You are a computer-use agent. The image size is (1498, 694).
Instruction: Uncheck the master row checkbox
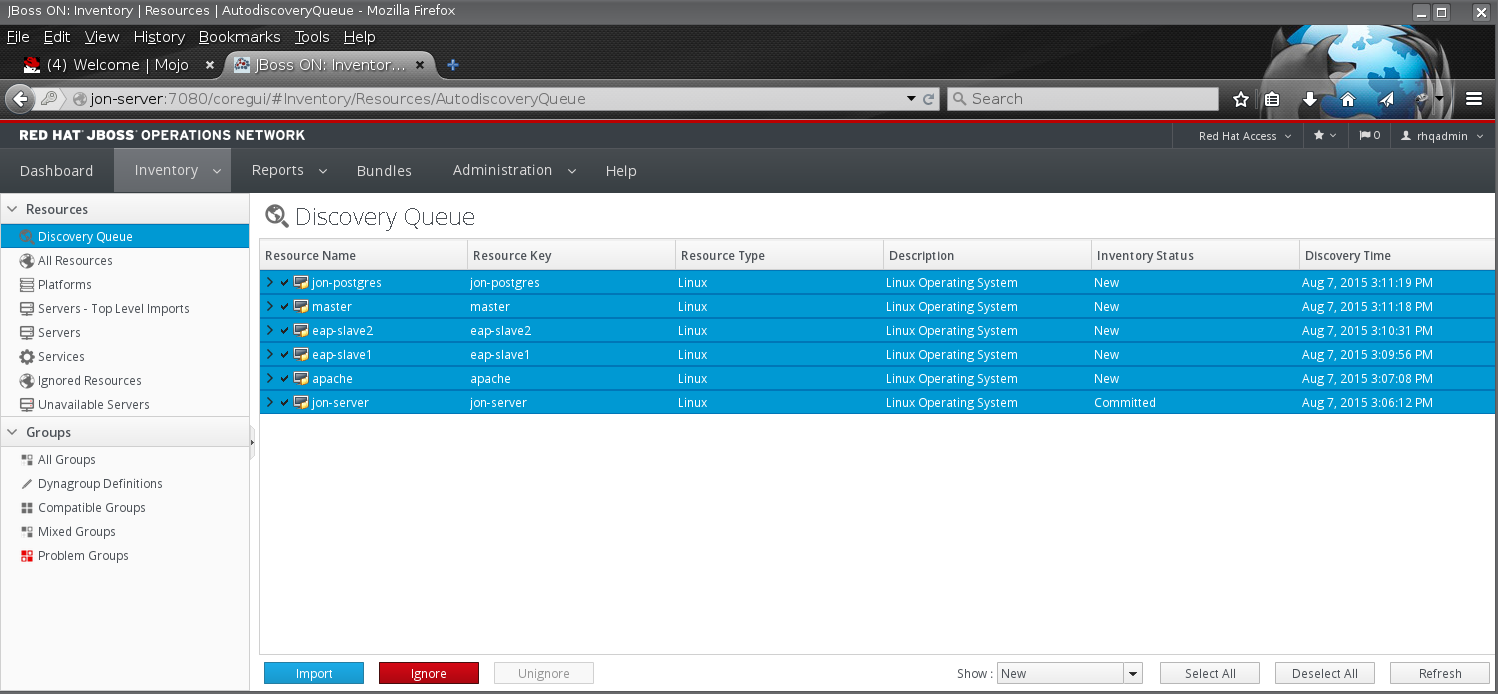pyautogui.click(x=285, y=307)
